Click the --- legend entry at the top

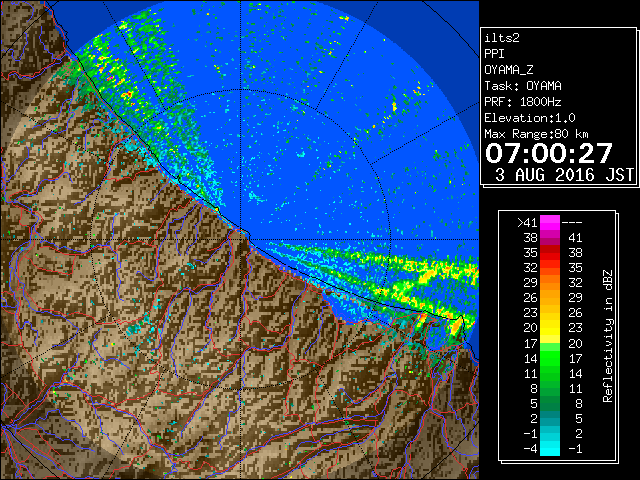[572, 223]
